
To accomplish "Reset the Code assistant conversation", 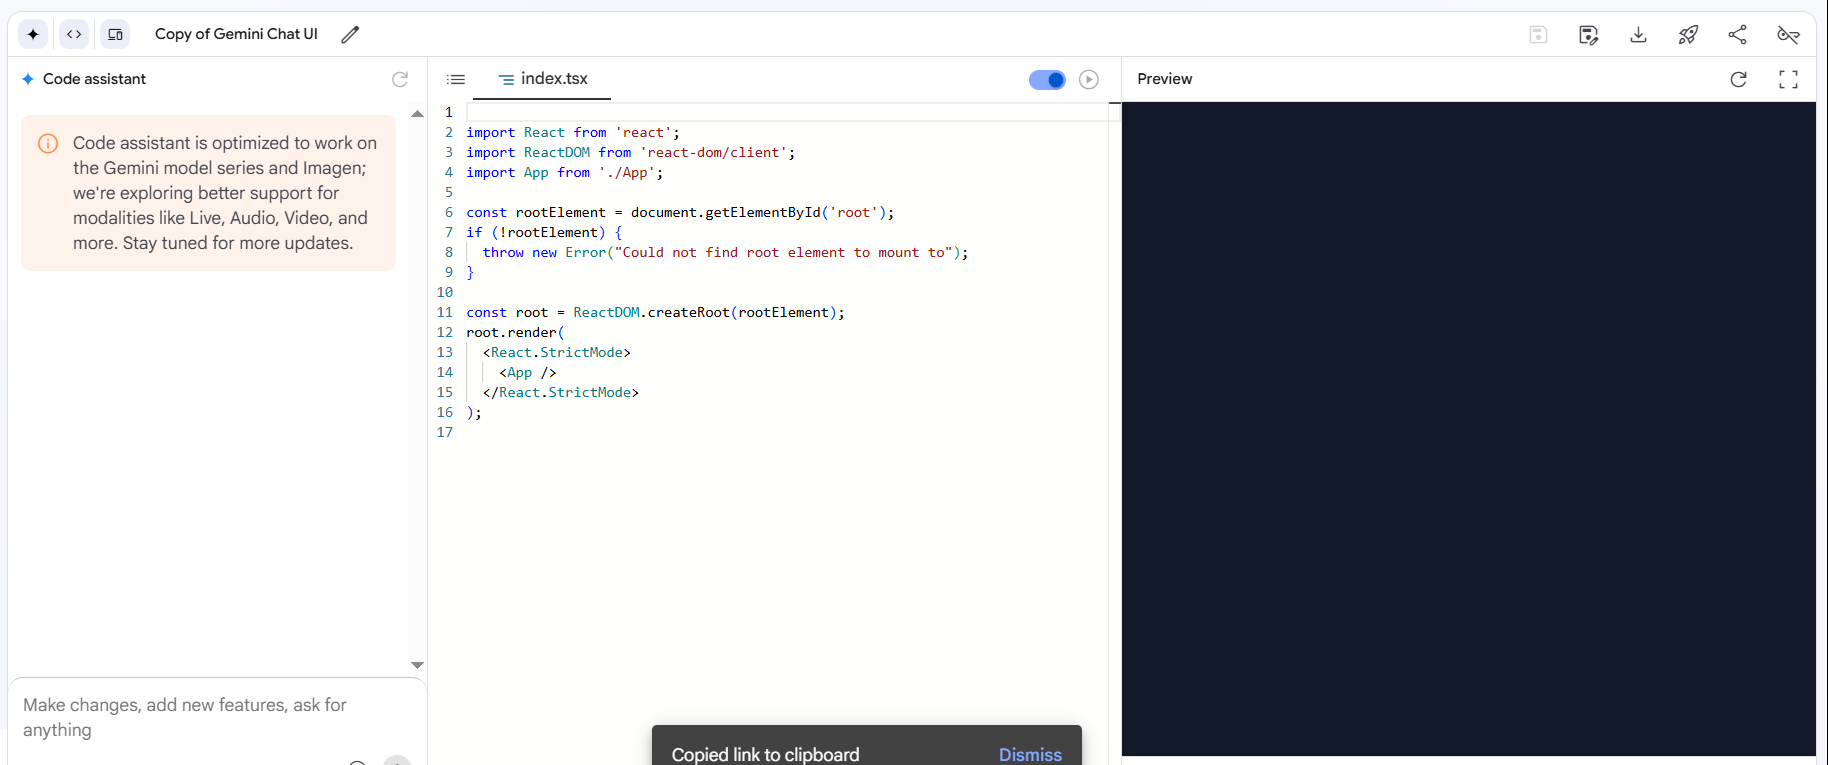I will tap(400, 79).
